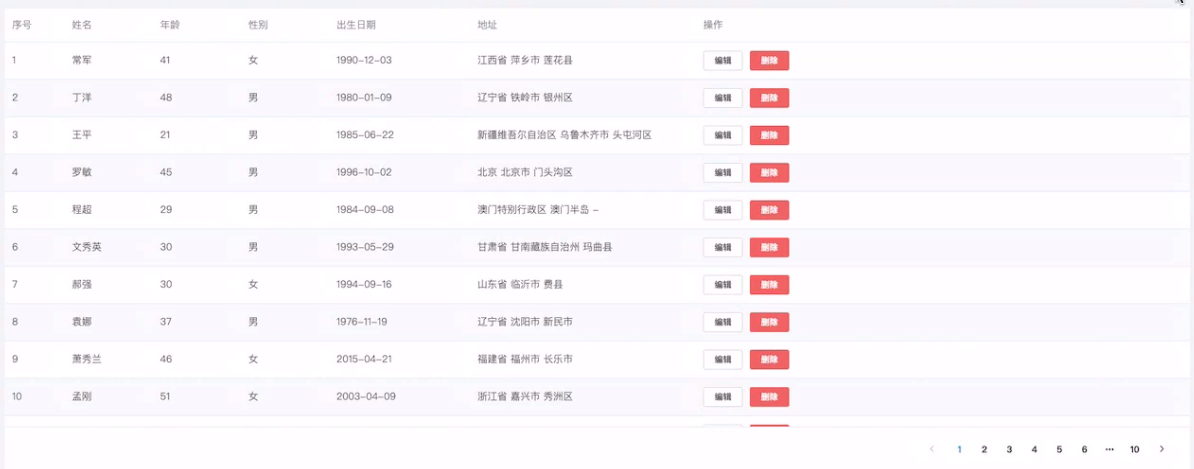Edit the record of 丁洋
The height and width of the screenshot is (469, 1194).
(x=723, y=98)
